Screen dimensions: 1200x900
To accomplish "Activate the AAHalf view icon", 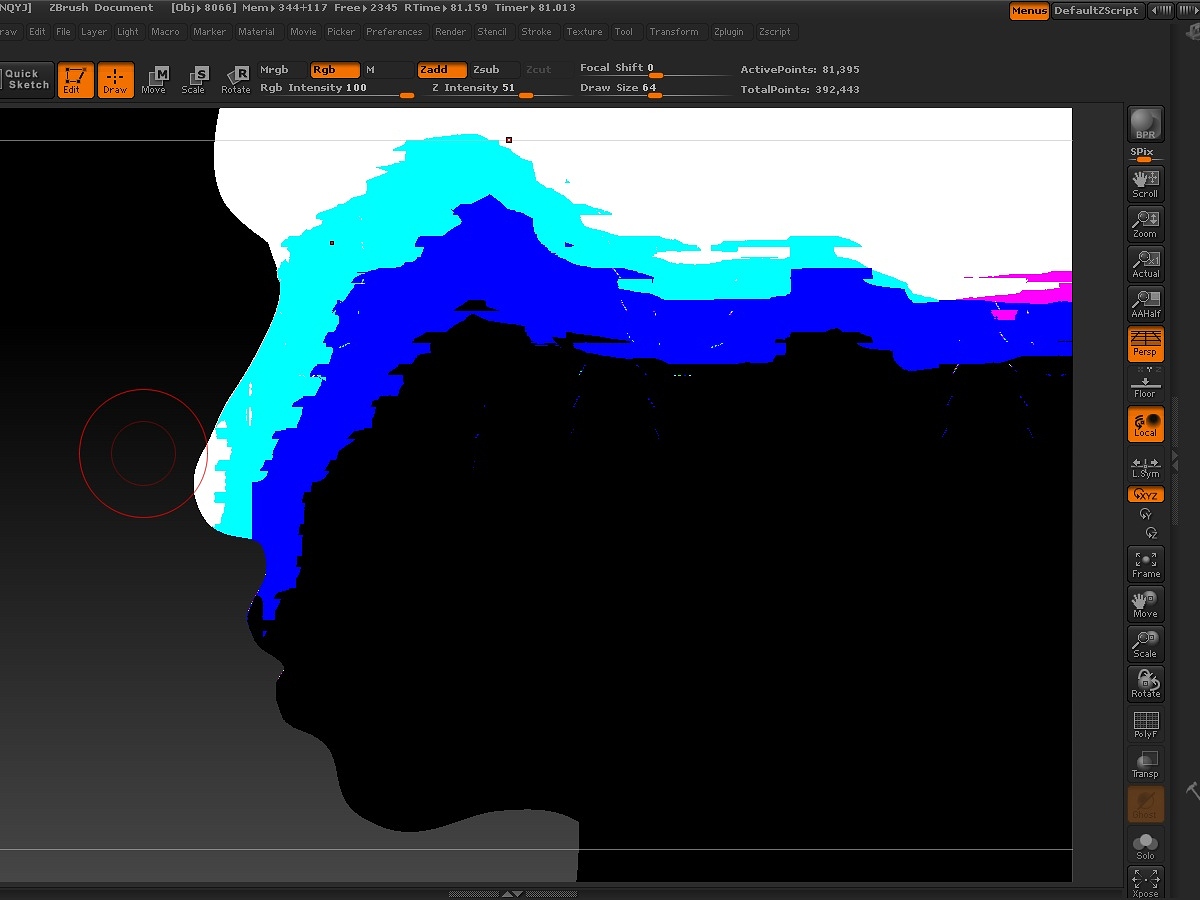I will click(x=1145, y=303).
